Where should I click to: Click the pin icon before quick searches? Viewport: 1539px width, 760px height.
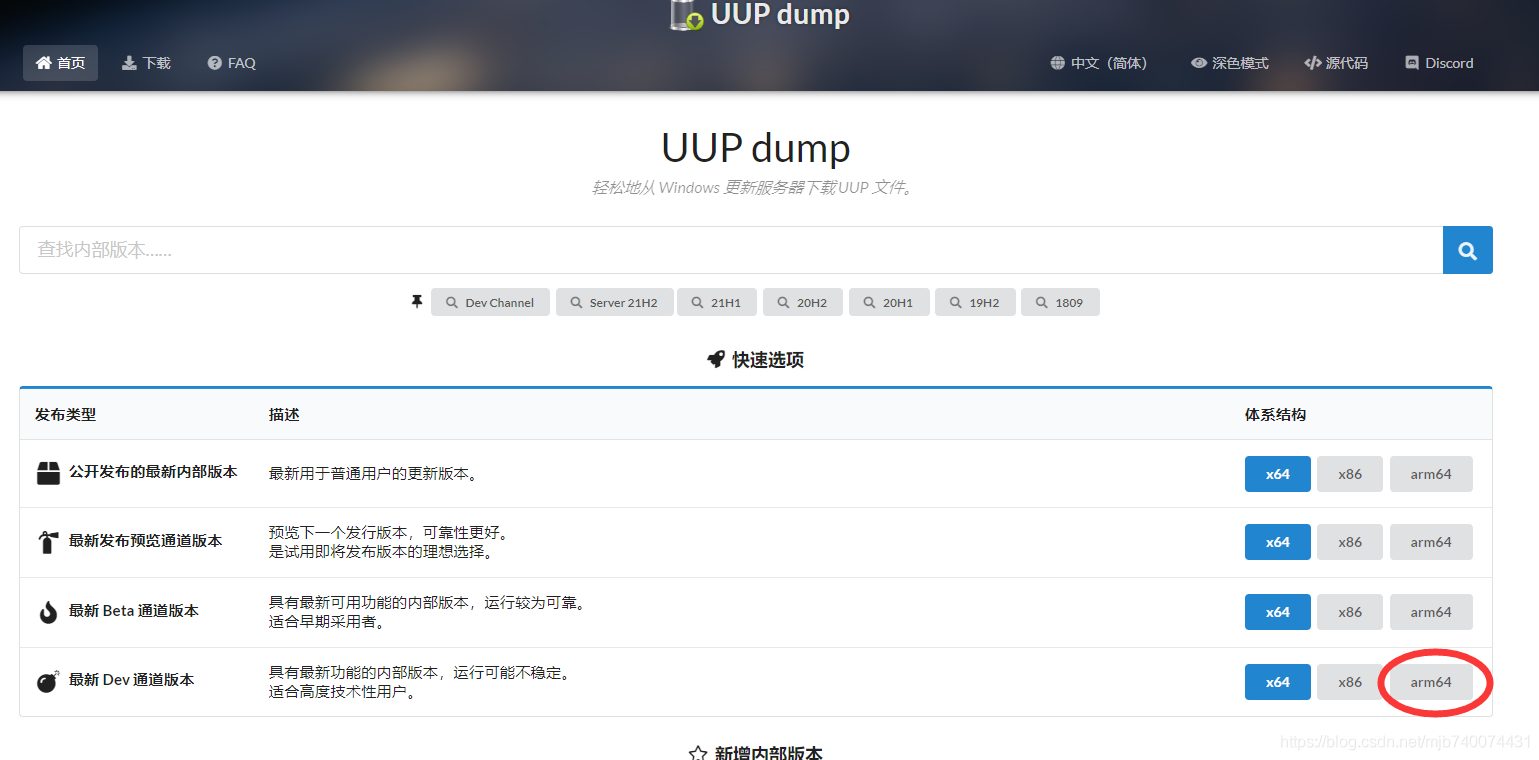click(x=417, y=302)
